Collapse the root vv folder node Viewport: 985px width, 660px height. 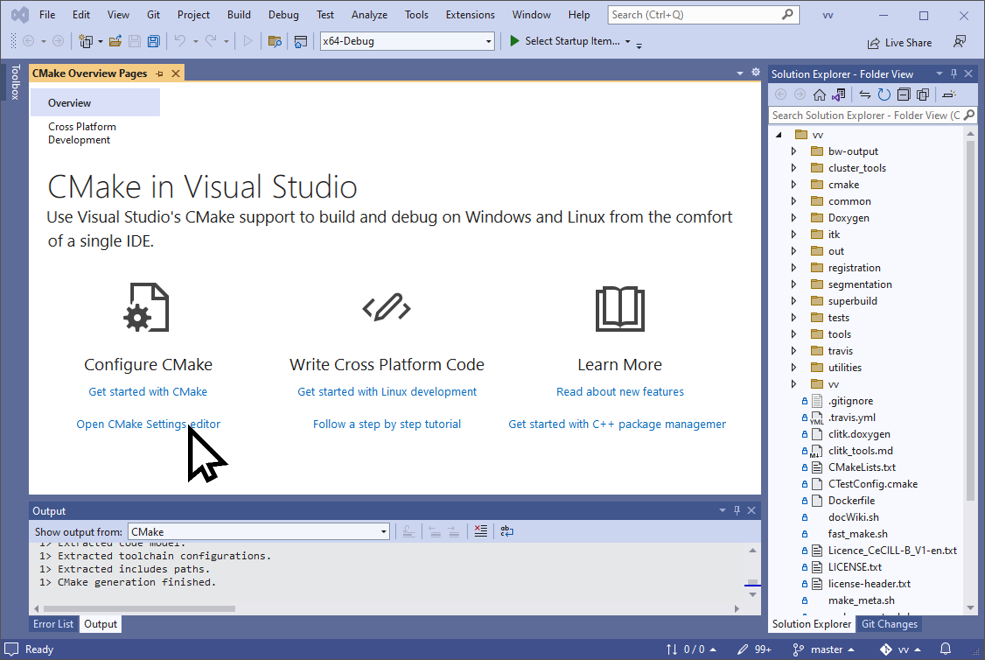779,134
